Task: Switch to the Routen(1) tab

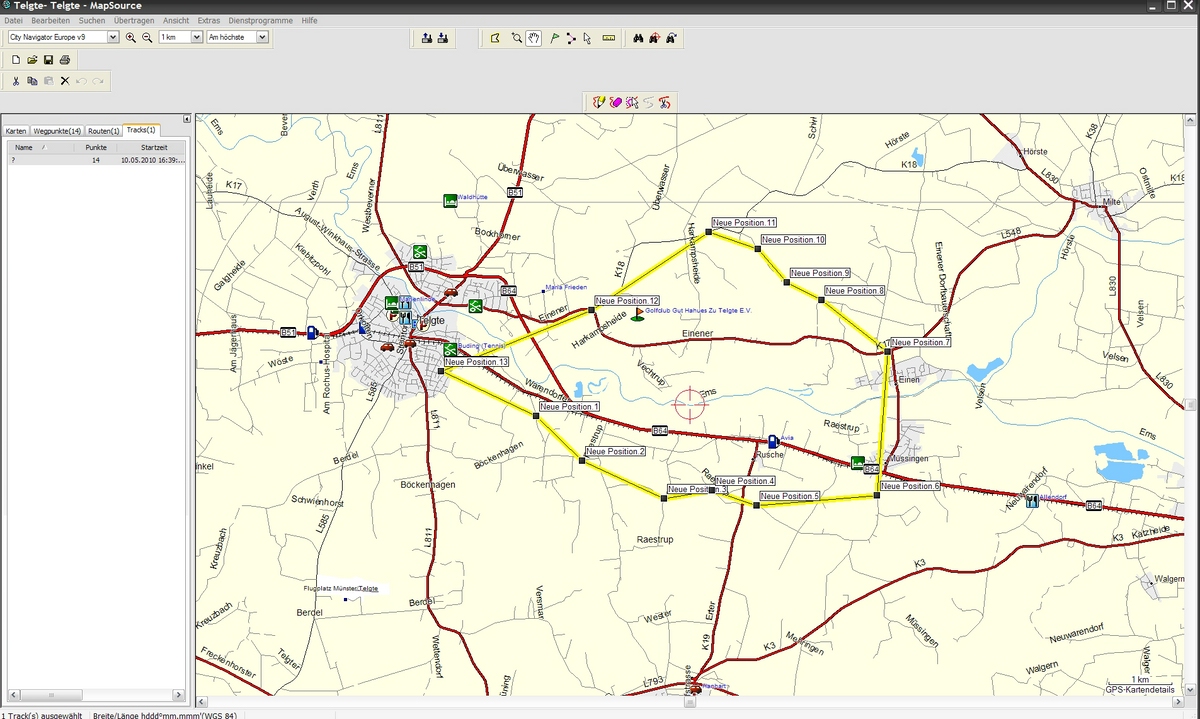Action: pos(103,131)
